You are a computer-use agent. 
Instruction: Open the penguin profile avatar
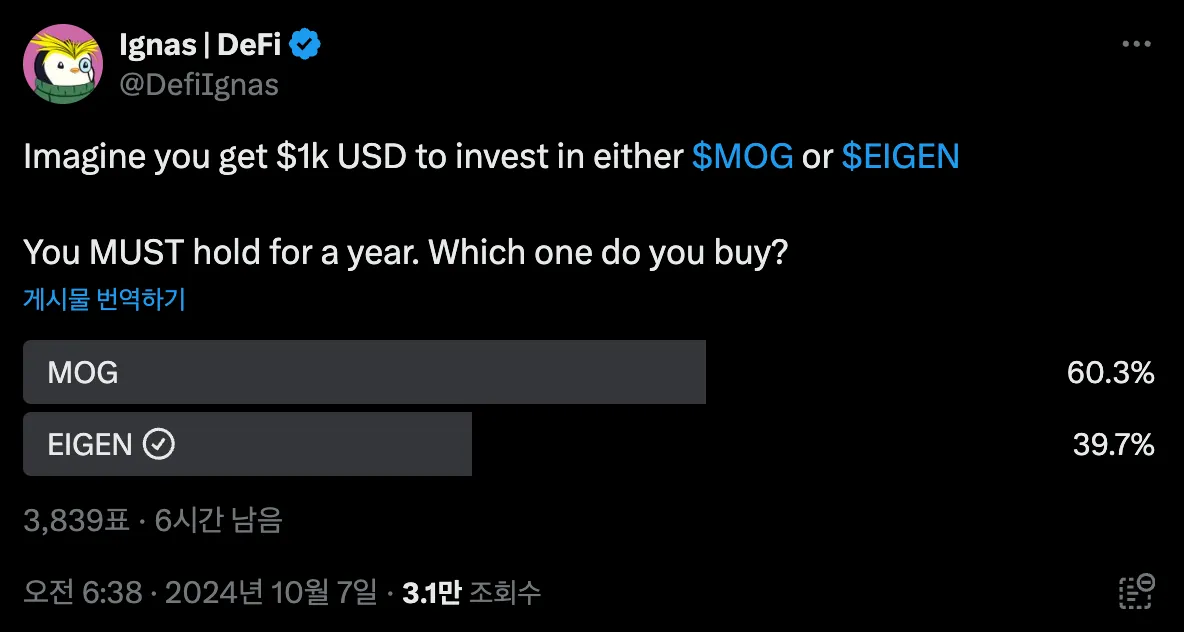coord(62,64)
